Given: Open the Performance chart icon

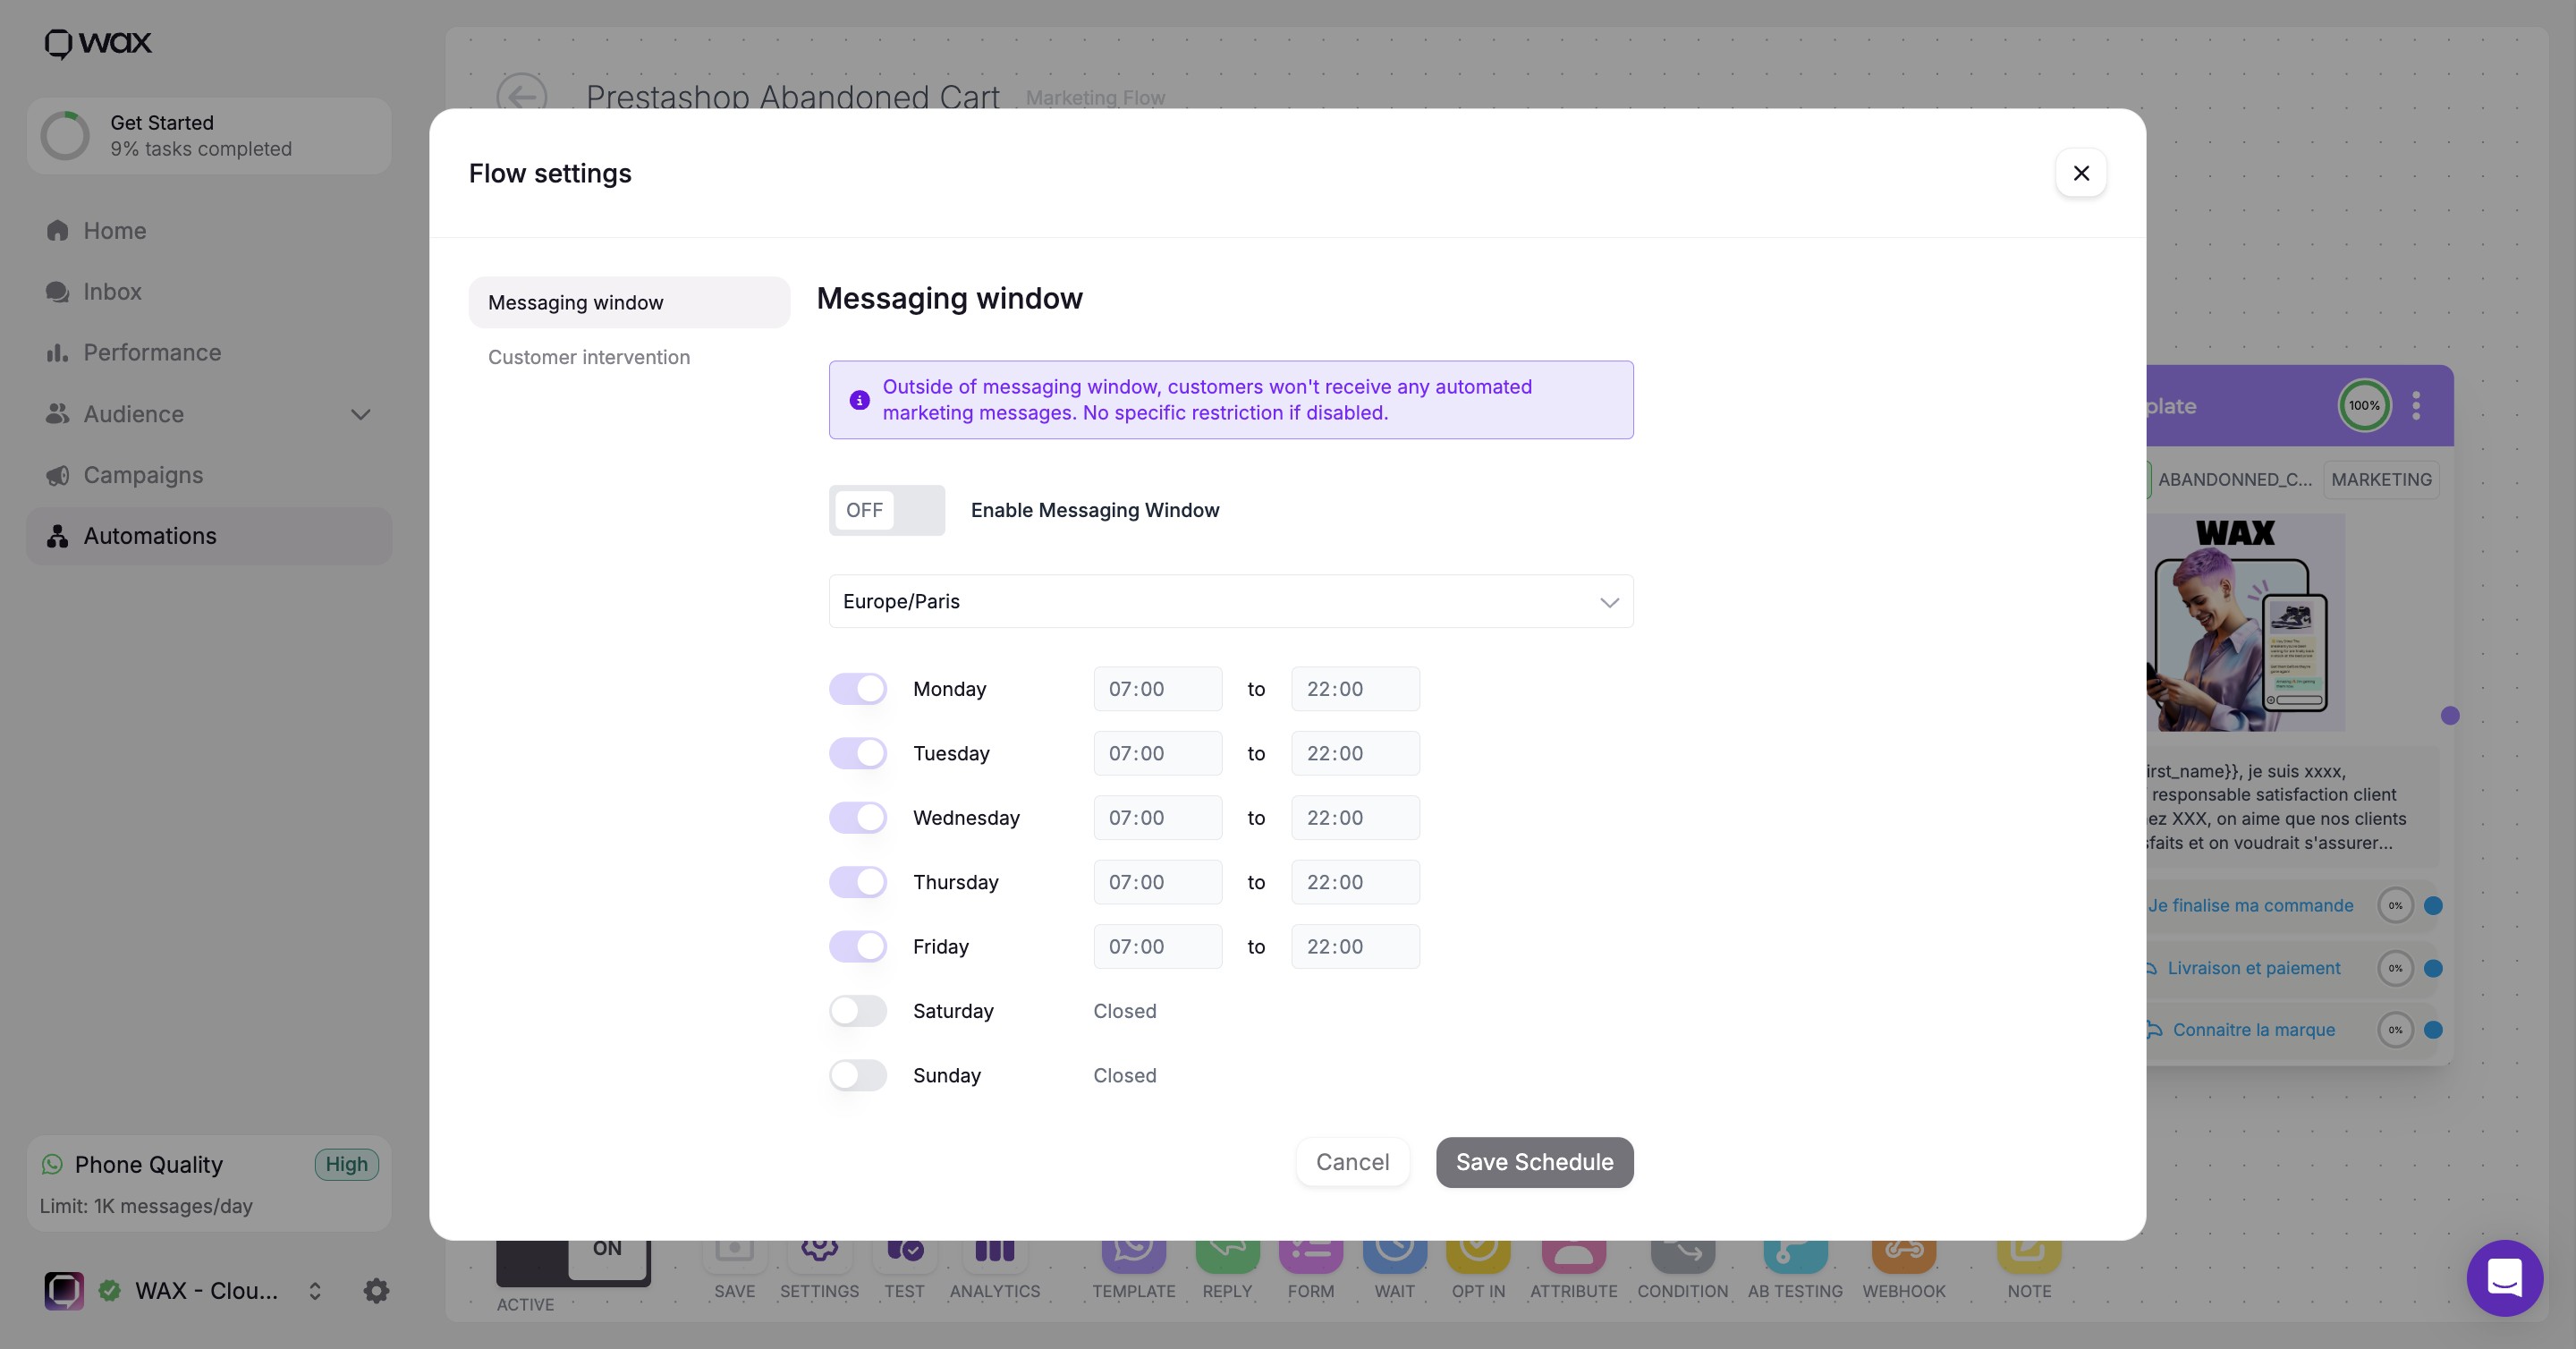Looking at the screenshot, I should coord(57,353).
